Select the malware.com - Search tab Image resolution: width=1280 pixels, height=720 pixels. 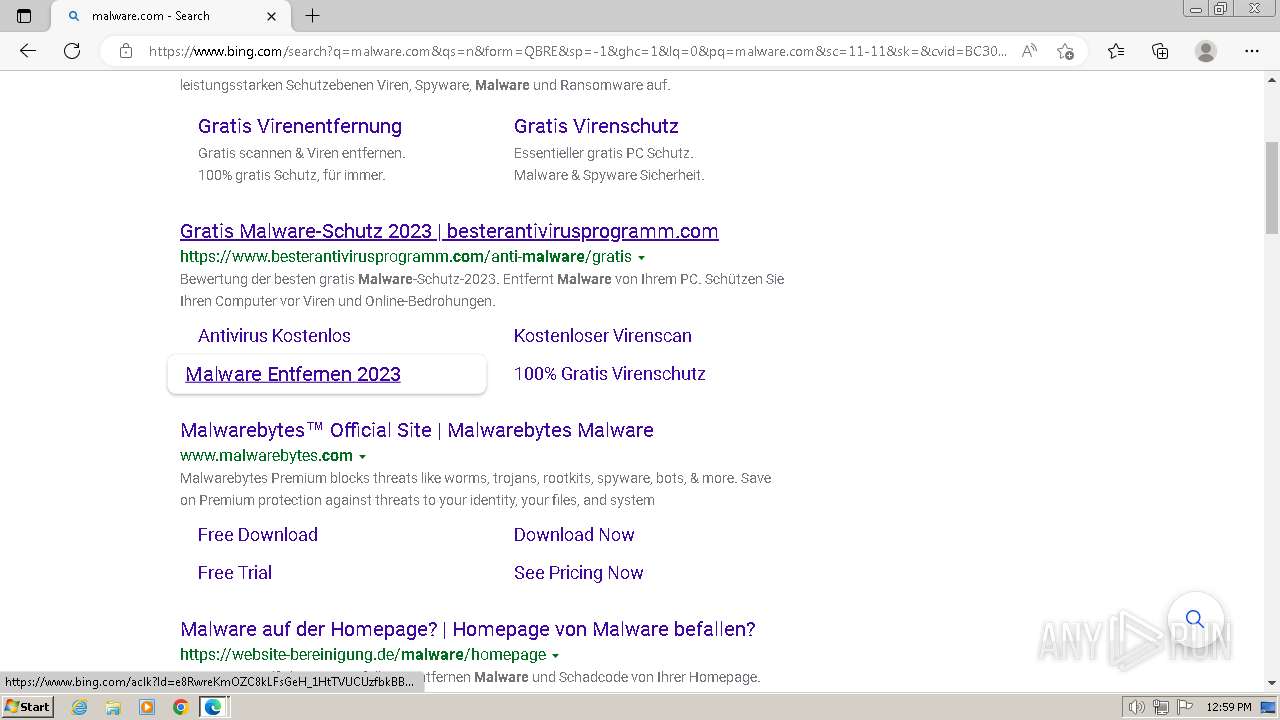click(x=170, y=16)
